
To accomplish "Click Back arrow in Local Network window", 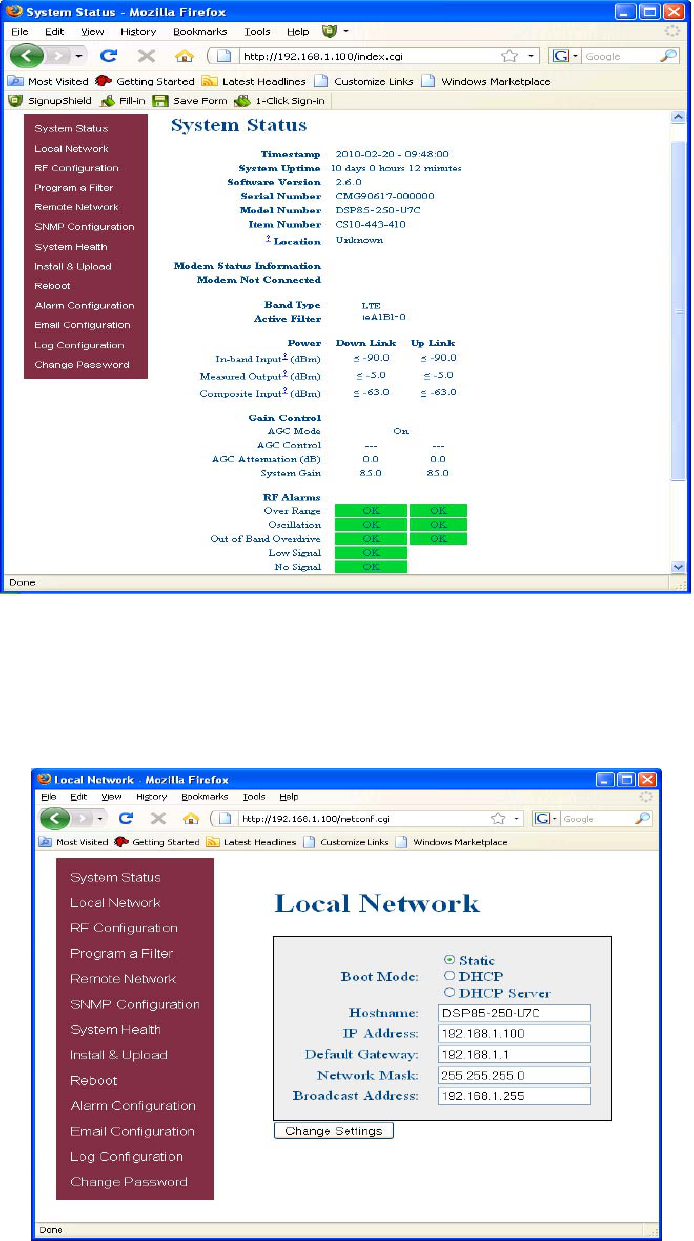I will pyautogui.click(x=57, y=818).
